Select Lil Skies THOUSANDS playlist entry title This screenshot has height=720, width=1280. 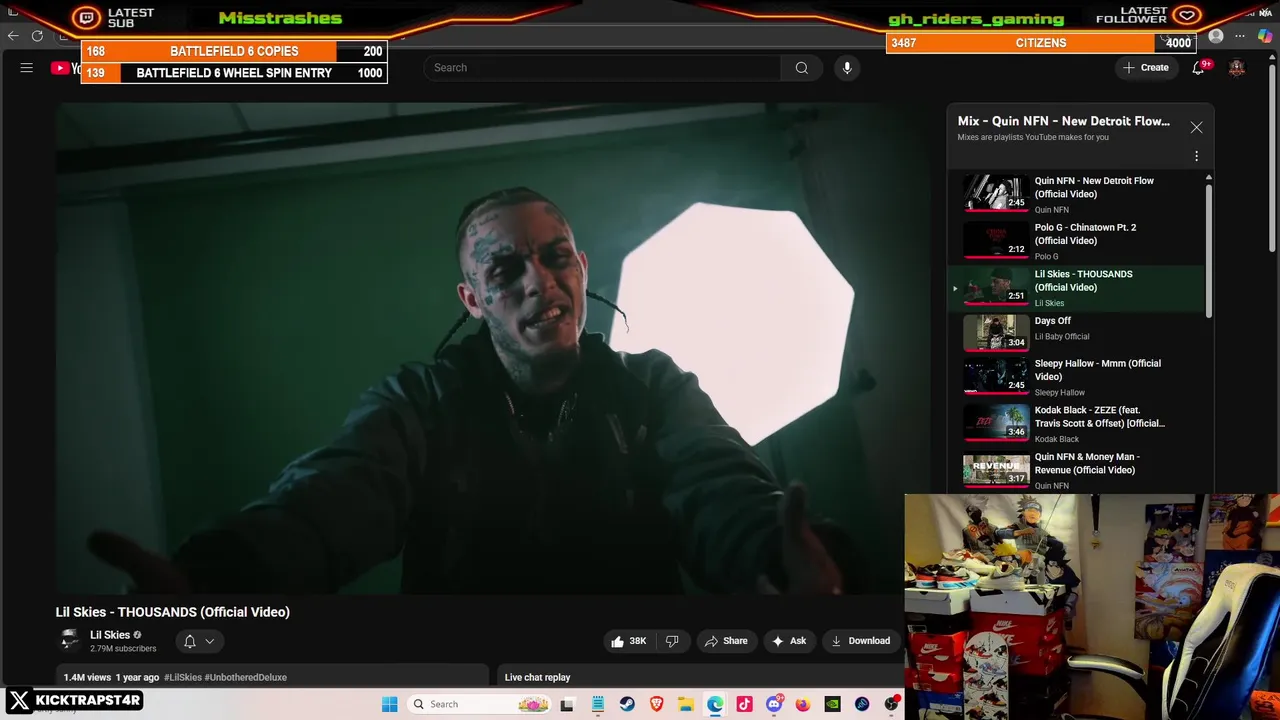coord(1083,281)
